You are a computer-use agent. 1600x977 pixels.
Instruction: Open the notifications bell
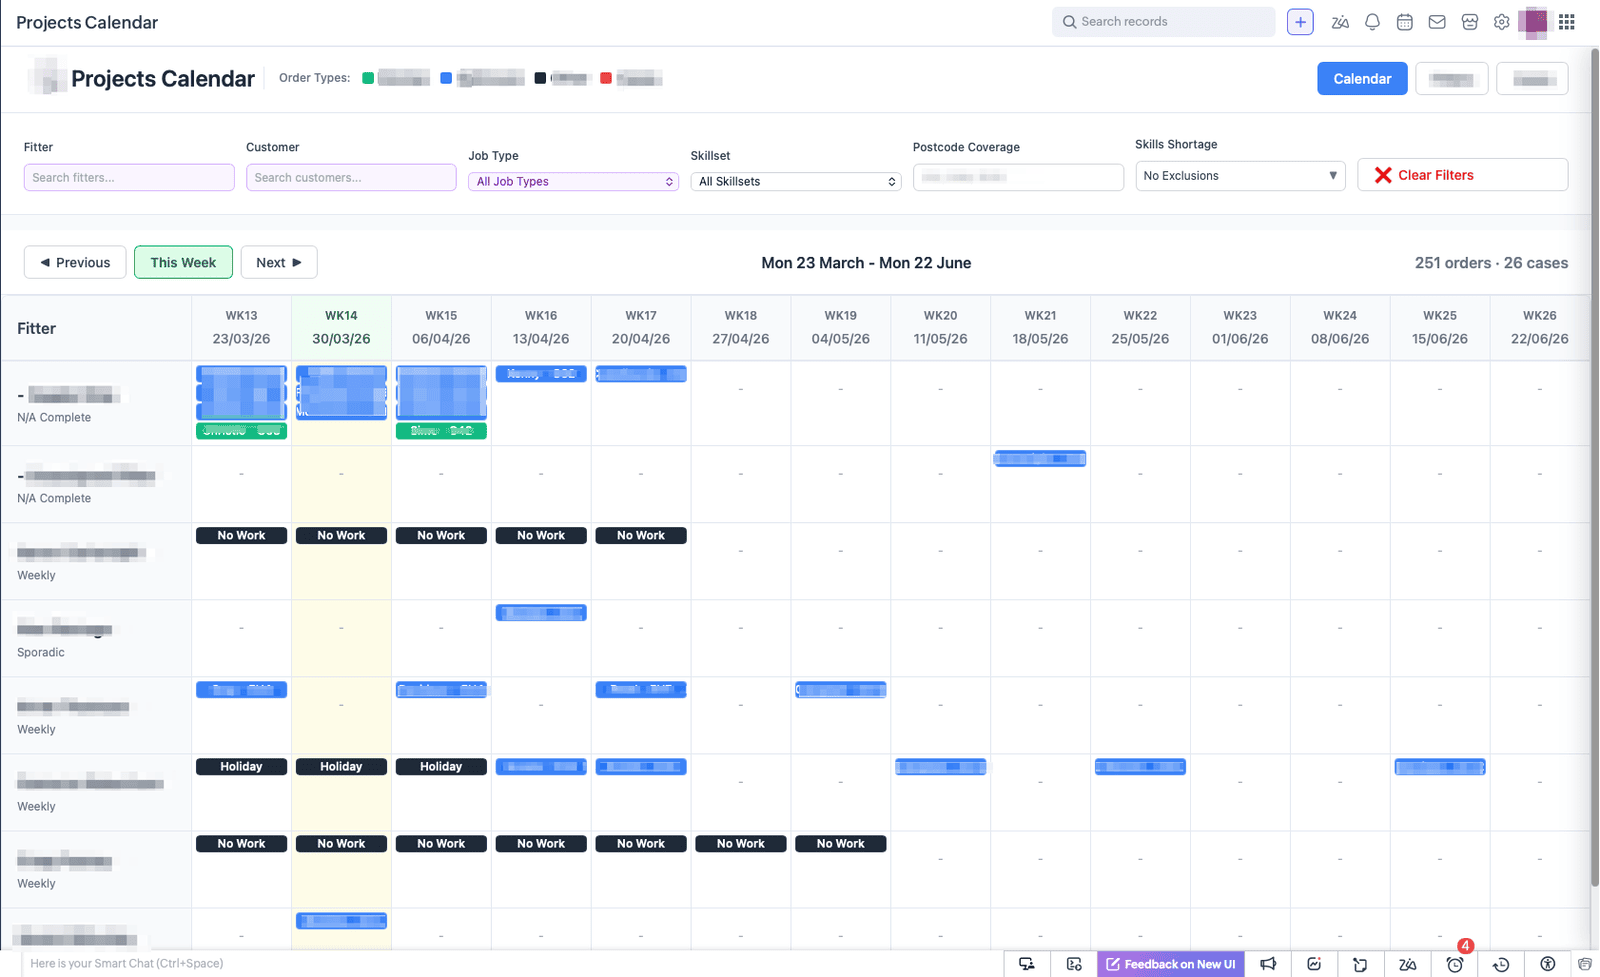pos(1372,22)
